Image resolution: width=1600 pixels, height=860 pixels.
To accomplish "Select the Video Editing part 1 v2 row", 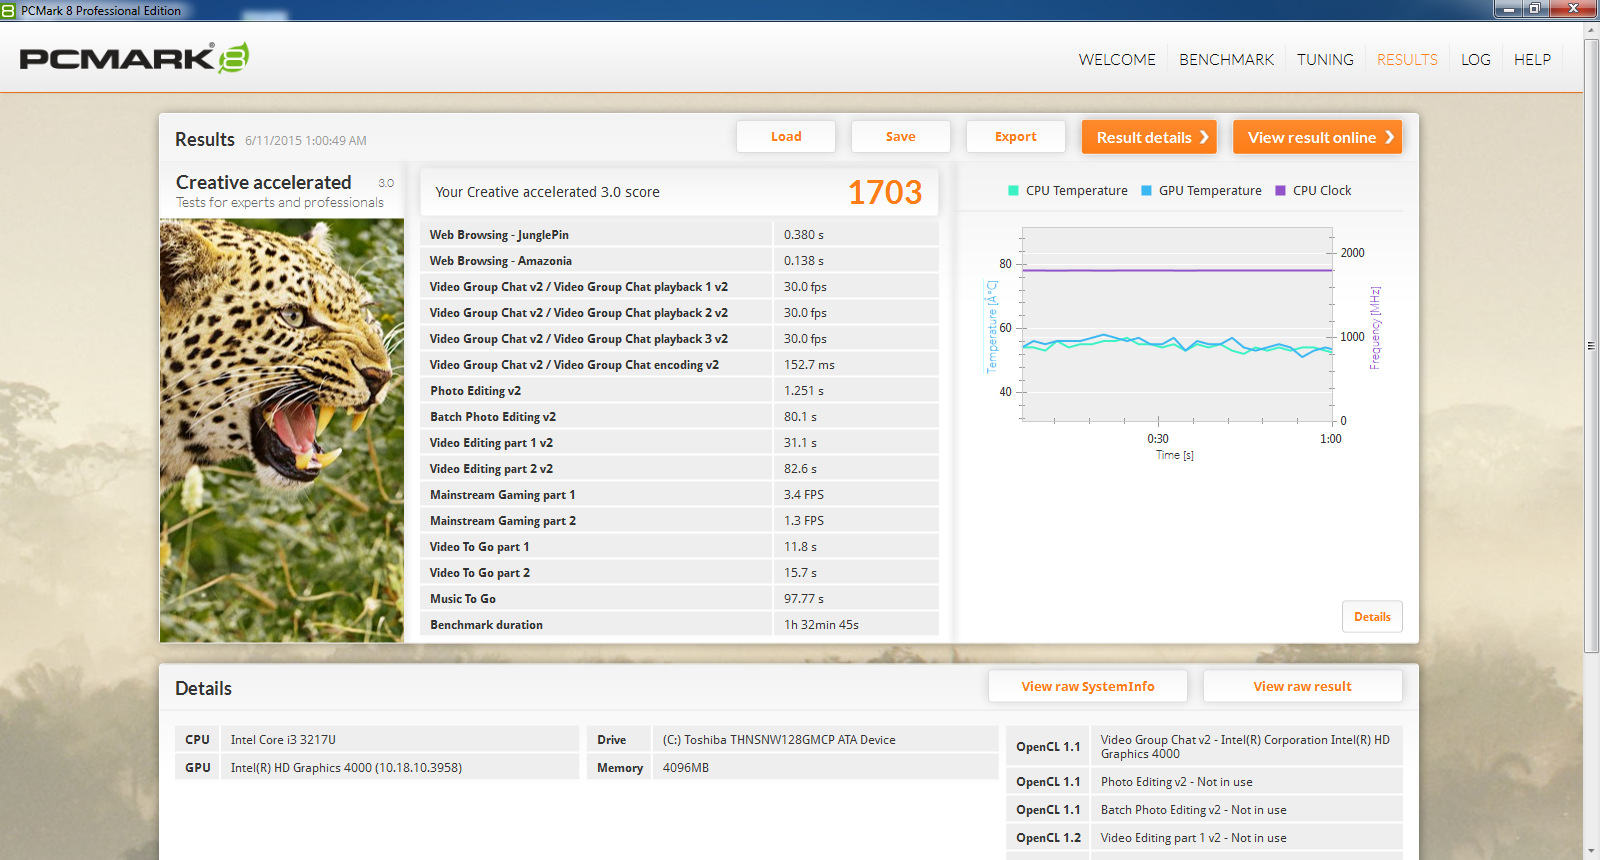I will [x=679, y=443].
